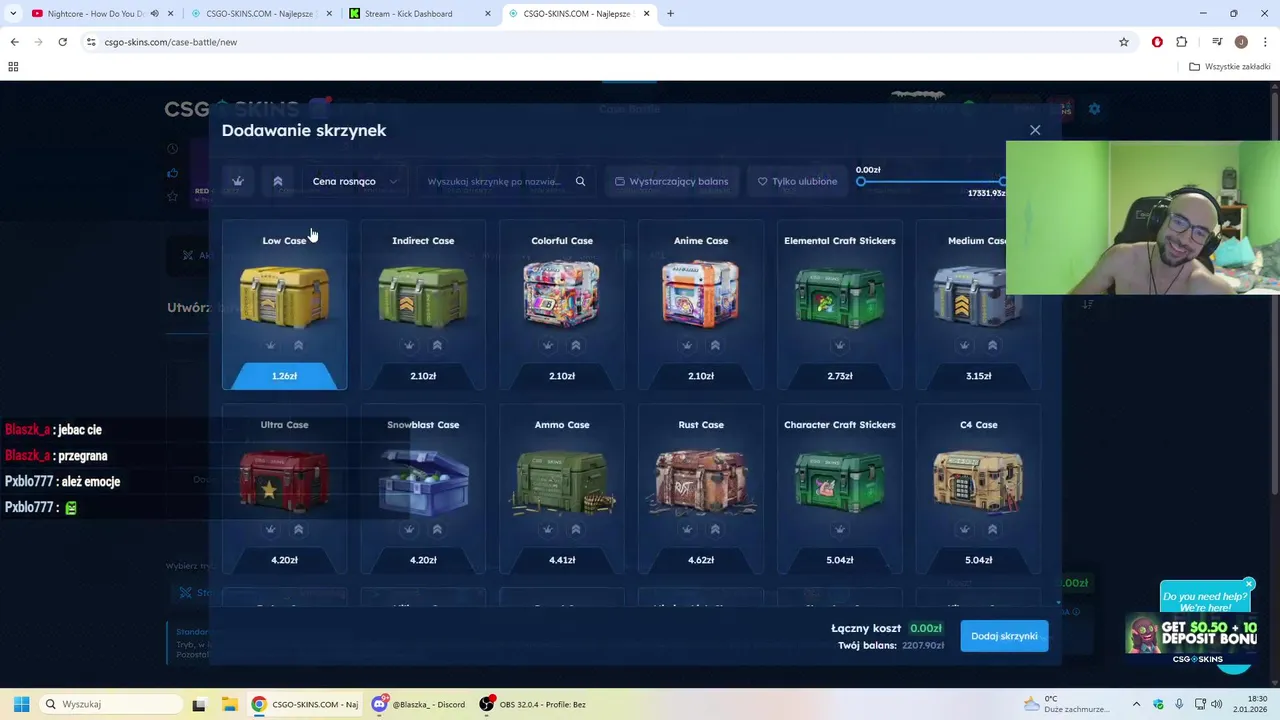Select the Anime Case image
The width and height of the screenshot is (1280, 720).
[701, 294]
